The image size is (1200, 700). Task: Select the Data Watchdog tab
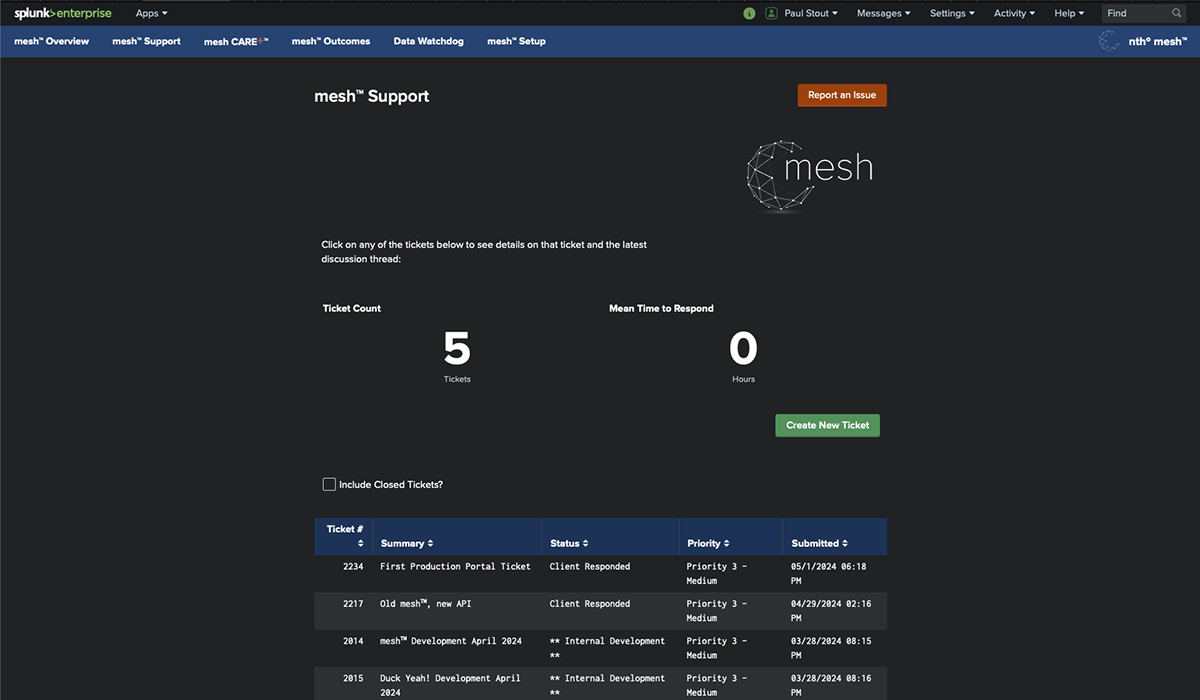click(429, 41)
